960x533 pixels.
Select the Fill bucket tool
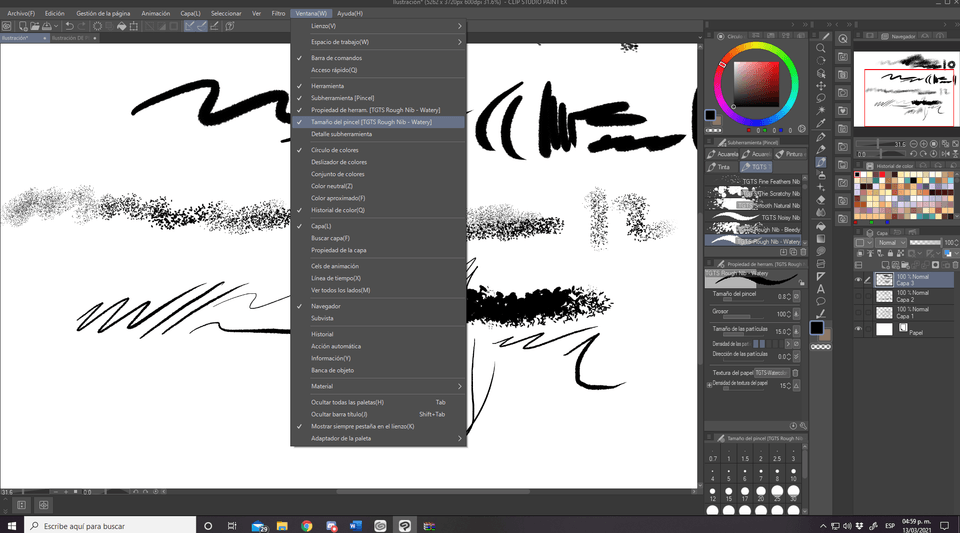(x=820, y=226)
